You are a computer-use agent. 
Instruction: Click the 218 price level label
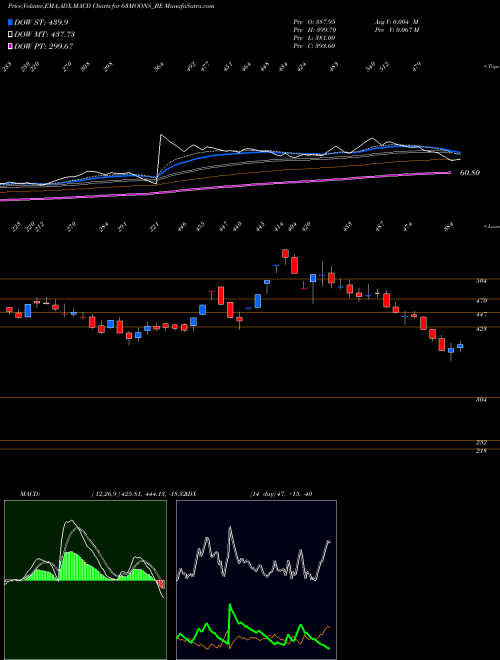point(481,451)
